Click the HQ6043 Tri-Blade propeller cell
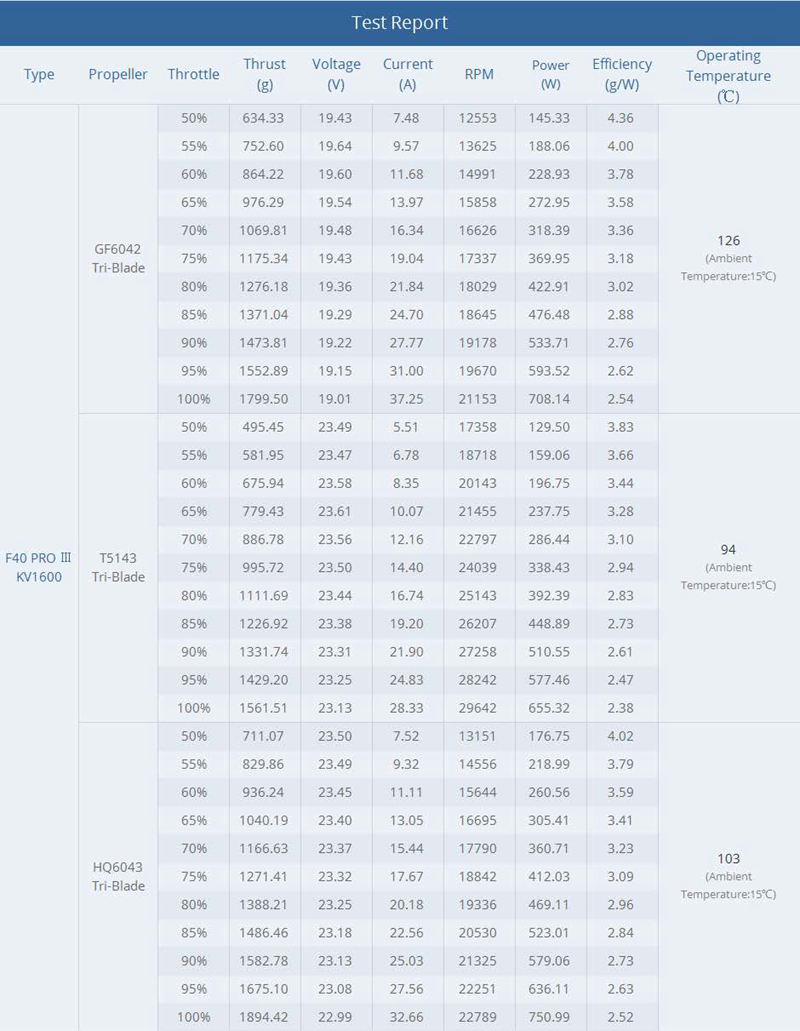Viewport: 800px width, 1031px height. (x=118, y=876)
